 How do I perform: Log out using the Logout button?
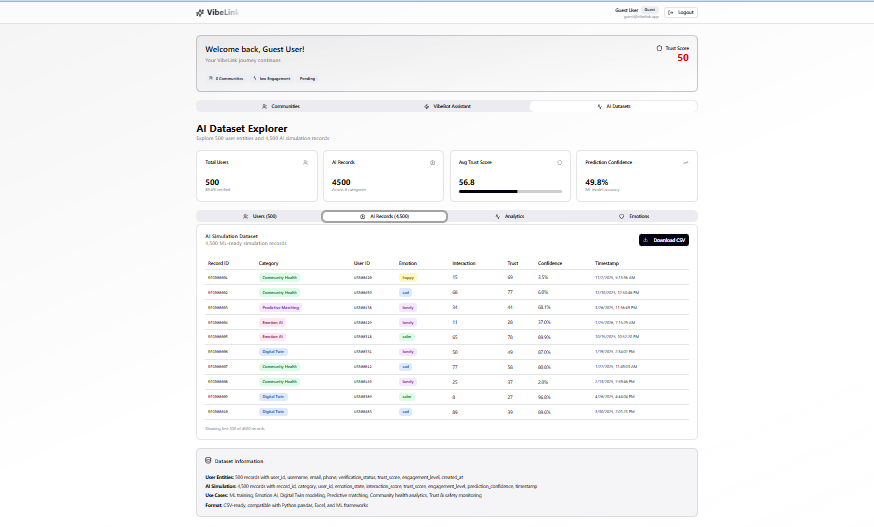pos(681,12)
